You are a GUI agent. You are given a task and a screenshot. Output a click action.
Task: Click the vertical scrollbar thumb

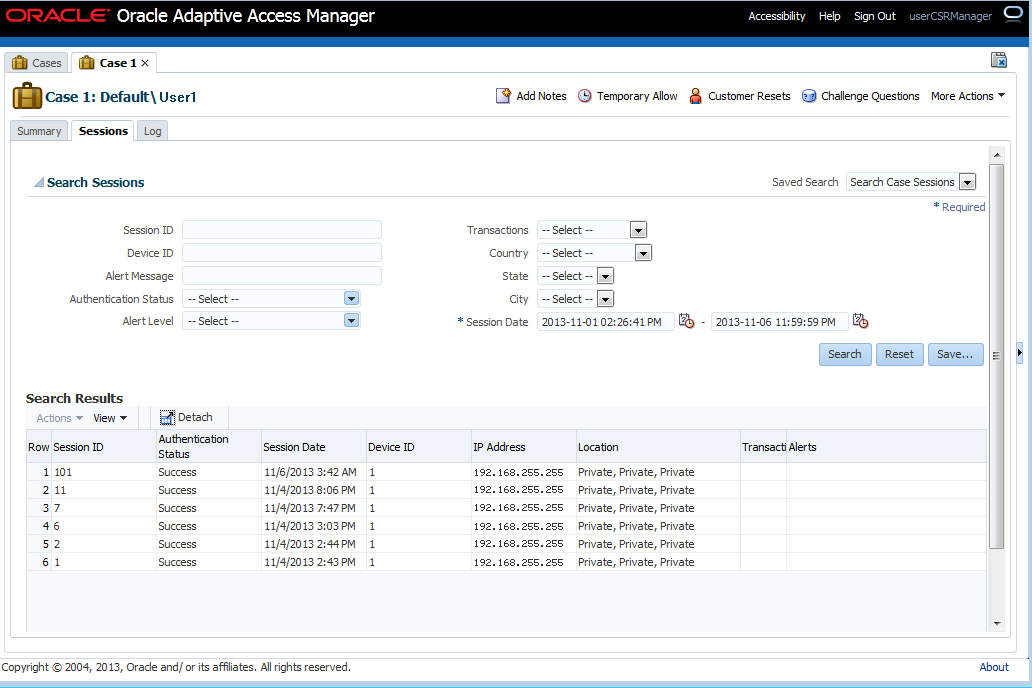pyautogui.click(x=997, y=356)
